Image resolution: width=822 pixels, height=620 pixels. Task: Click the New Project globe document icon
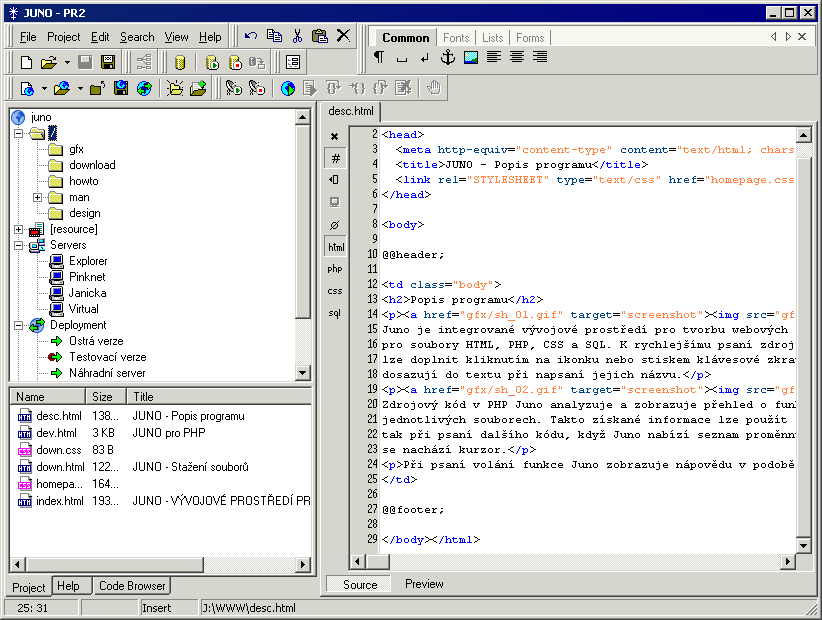pos(27,89)
